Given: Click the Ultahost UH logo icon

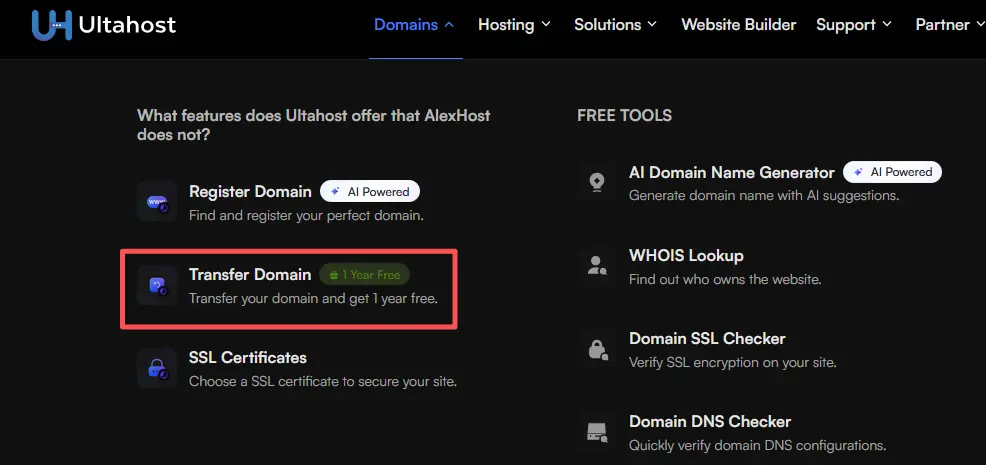Looking at the screenshot, I should 52,25.
